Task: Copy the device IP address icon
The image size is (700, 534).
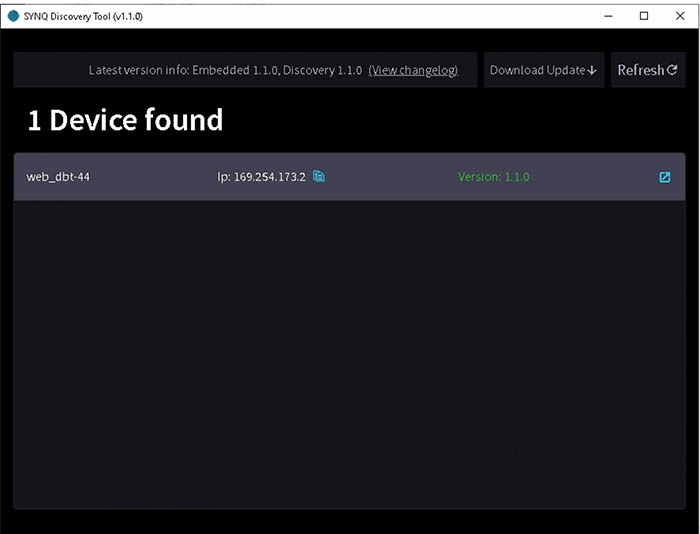Action: coord(319,177)
